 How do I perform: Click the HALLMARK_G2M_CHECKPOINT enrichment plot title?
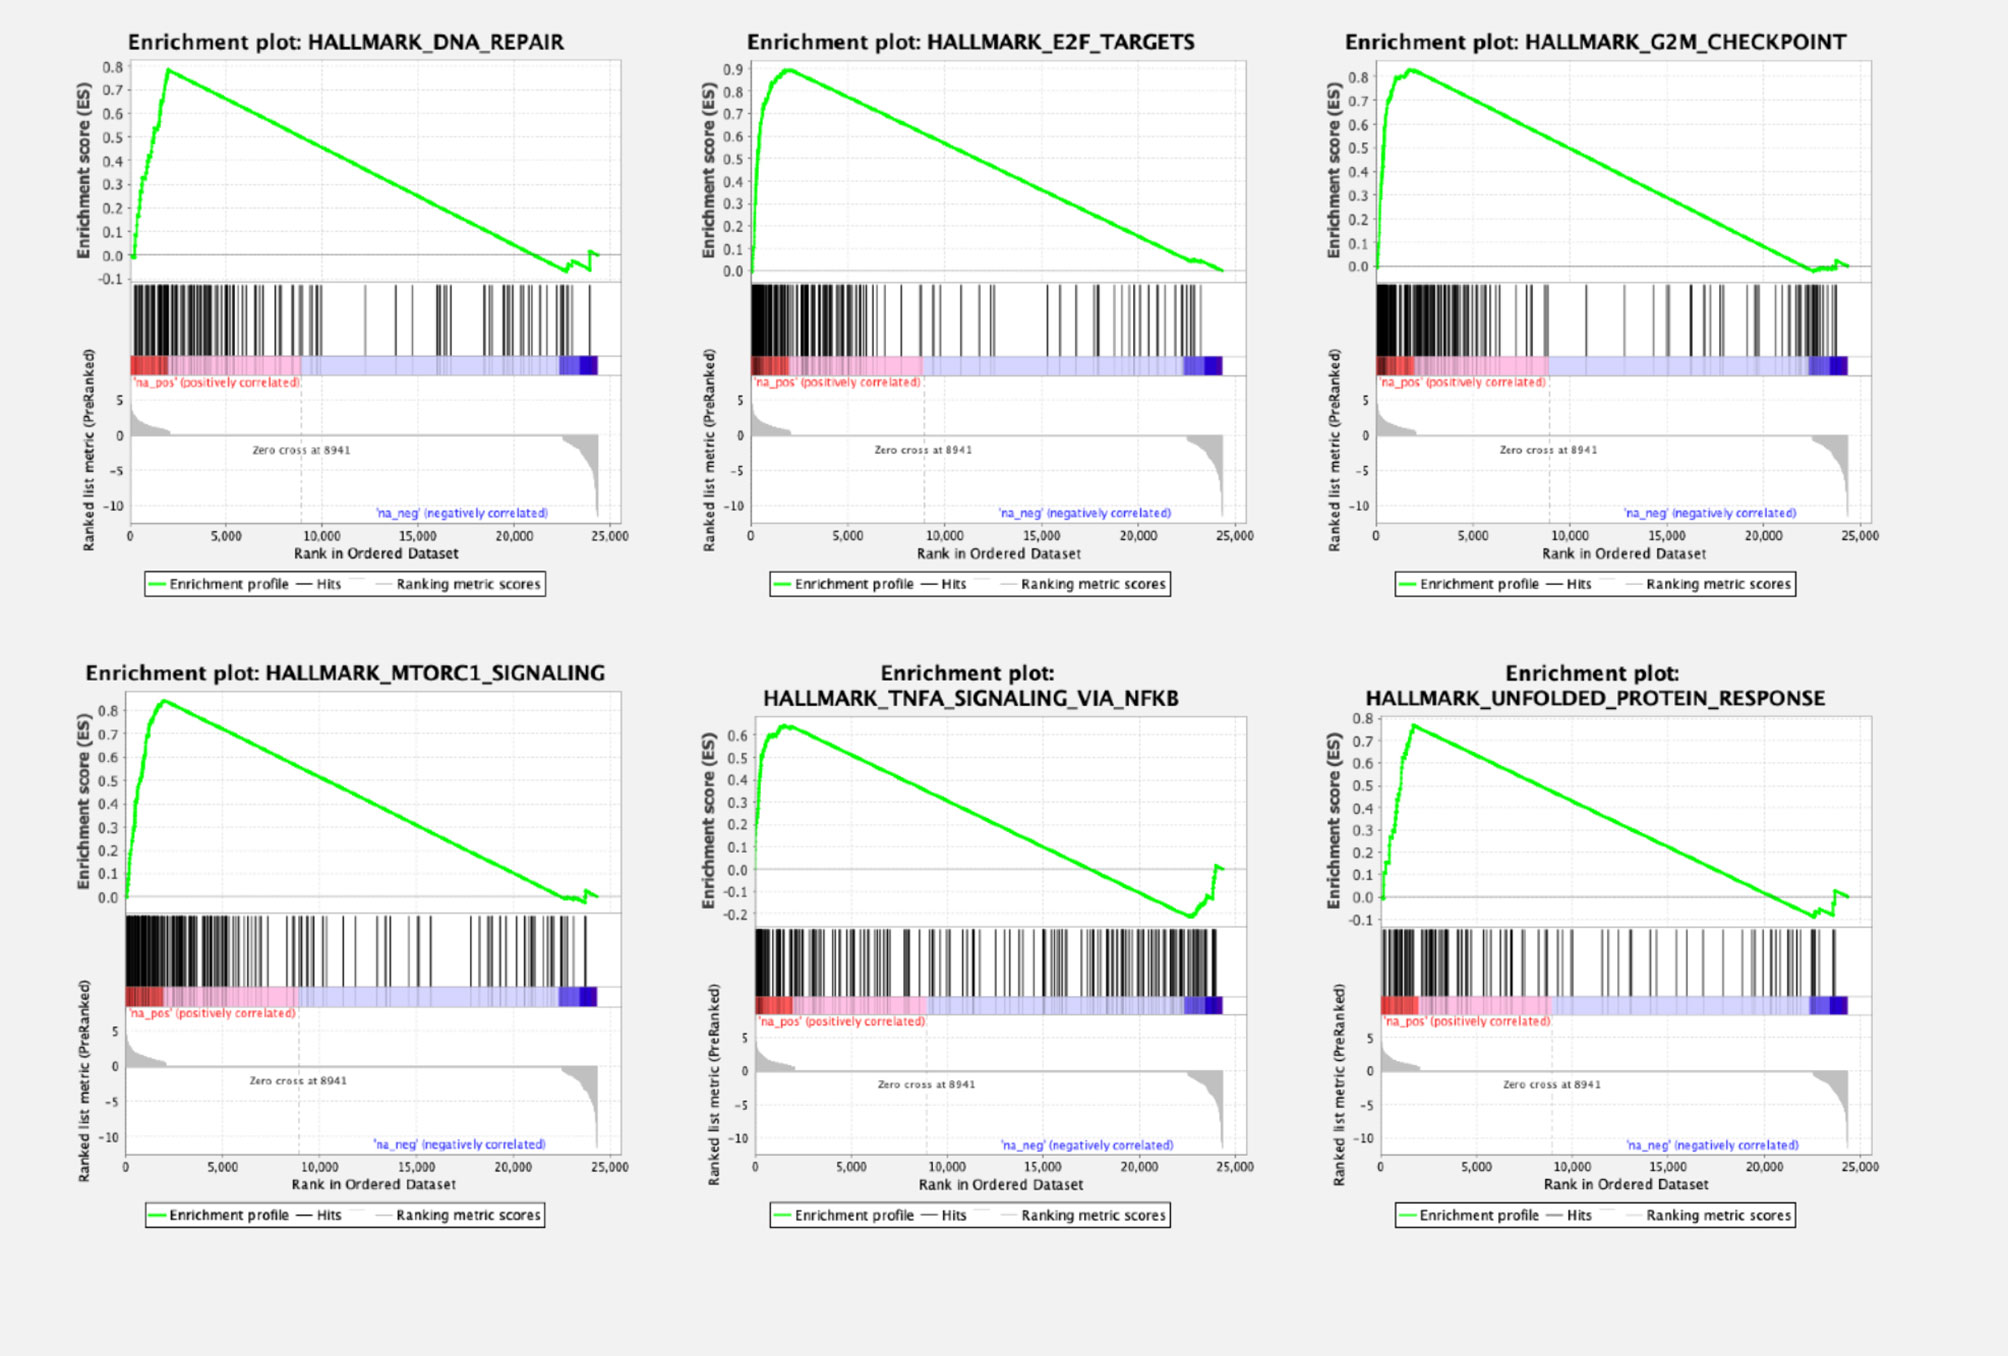pyautogui.click(x=1595, y=42)
